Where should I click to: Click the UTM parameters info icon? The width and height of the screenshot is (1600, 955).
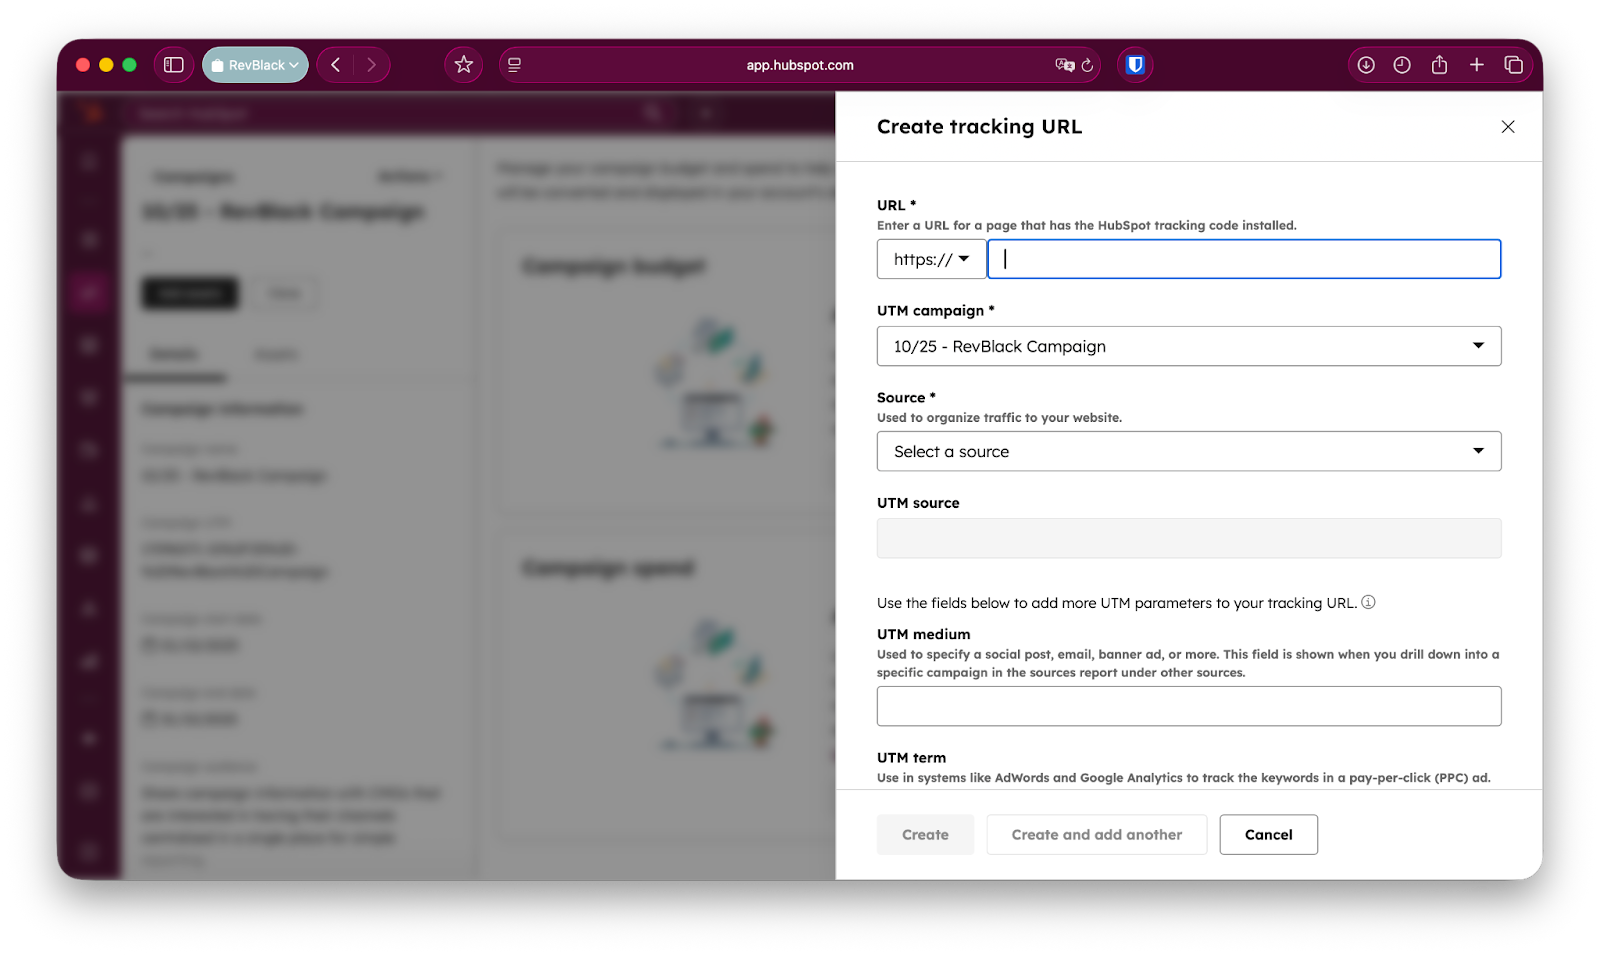pyautogui.click(x=1369, y=602)
